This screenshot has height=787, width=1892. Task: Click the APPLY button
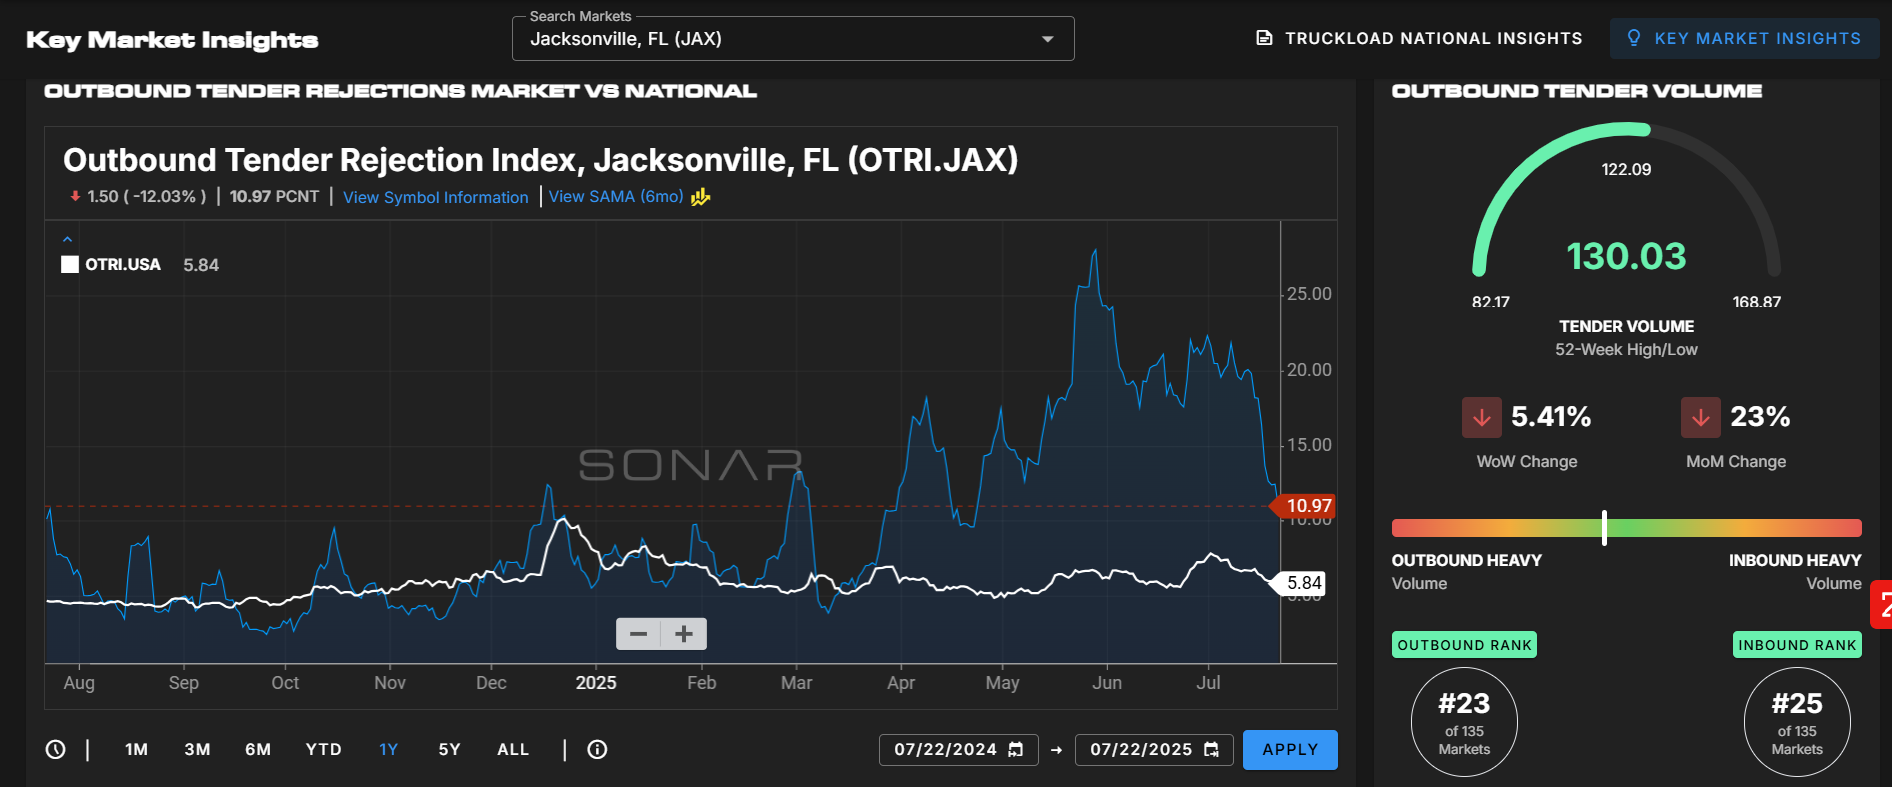tap(1290, 749)
